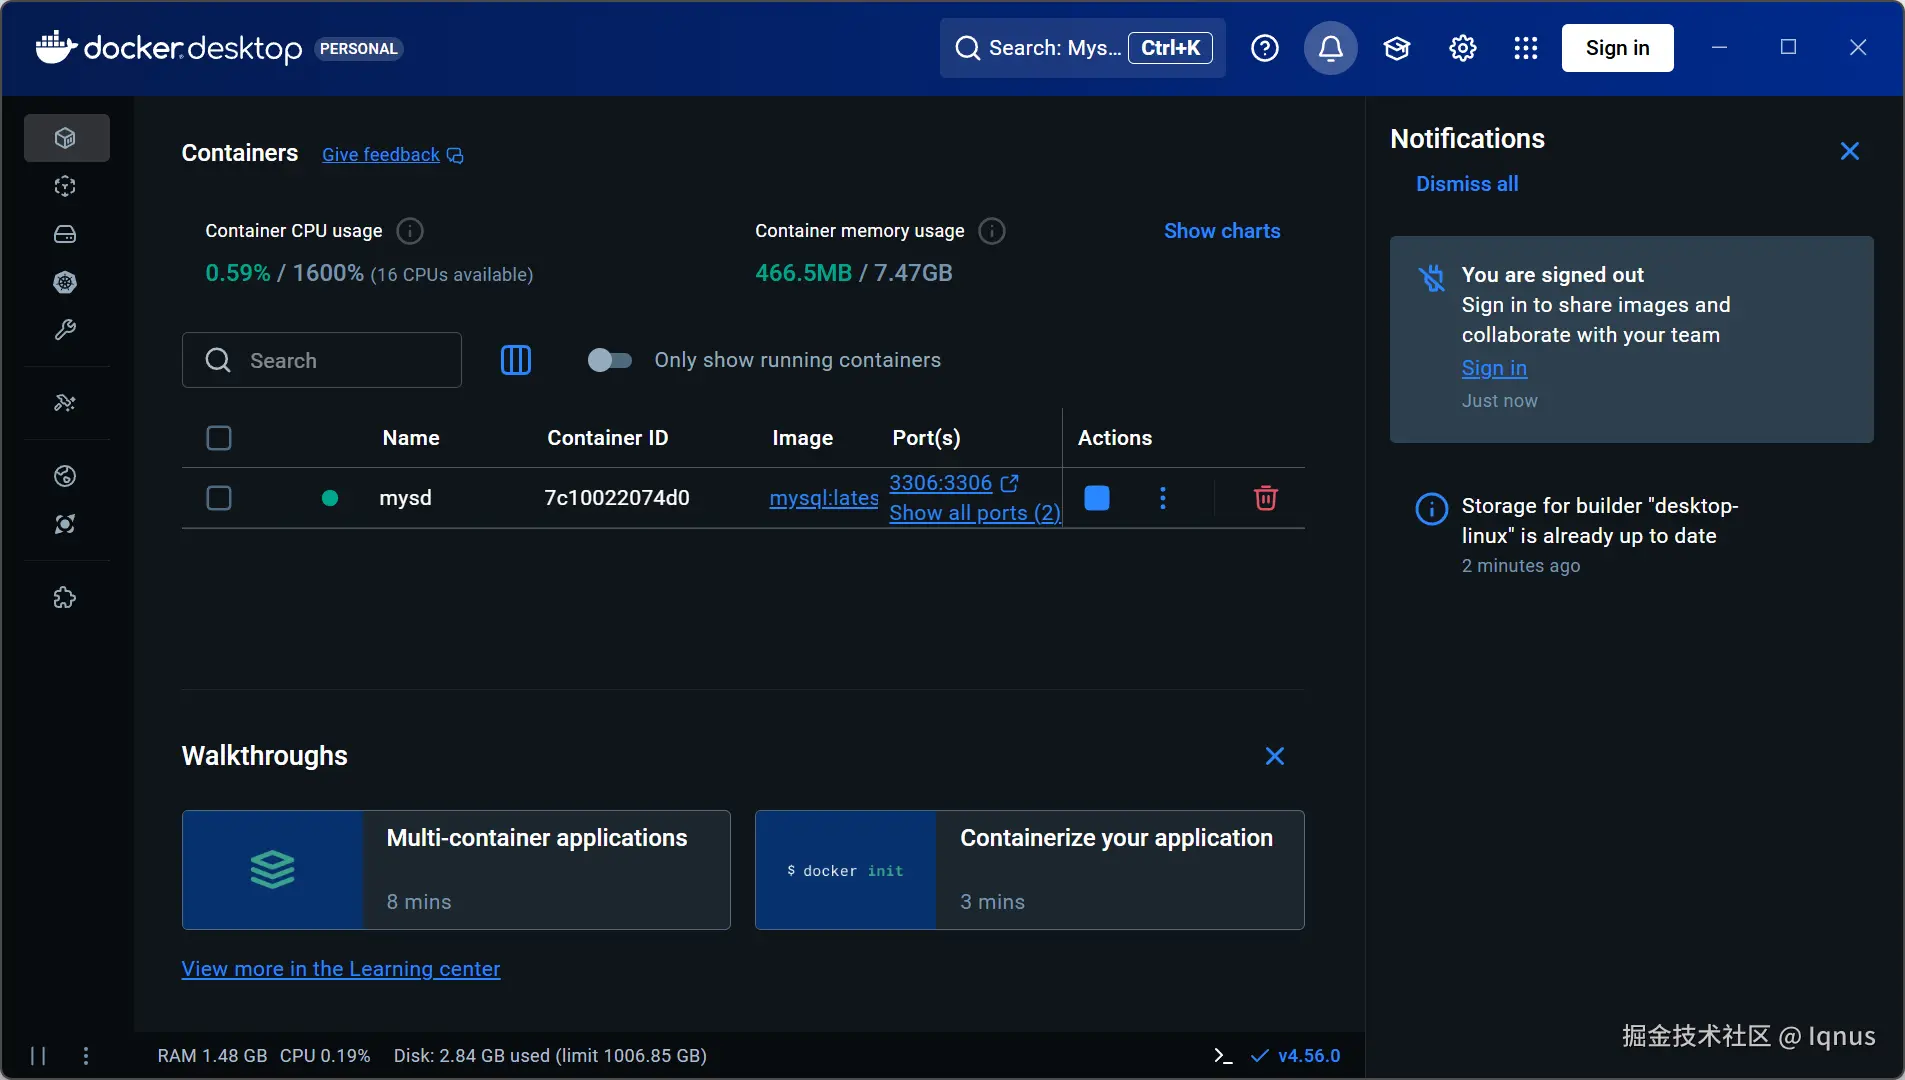Close the Notifications panel

pos(1850,151)
